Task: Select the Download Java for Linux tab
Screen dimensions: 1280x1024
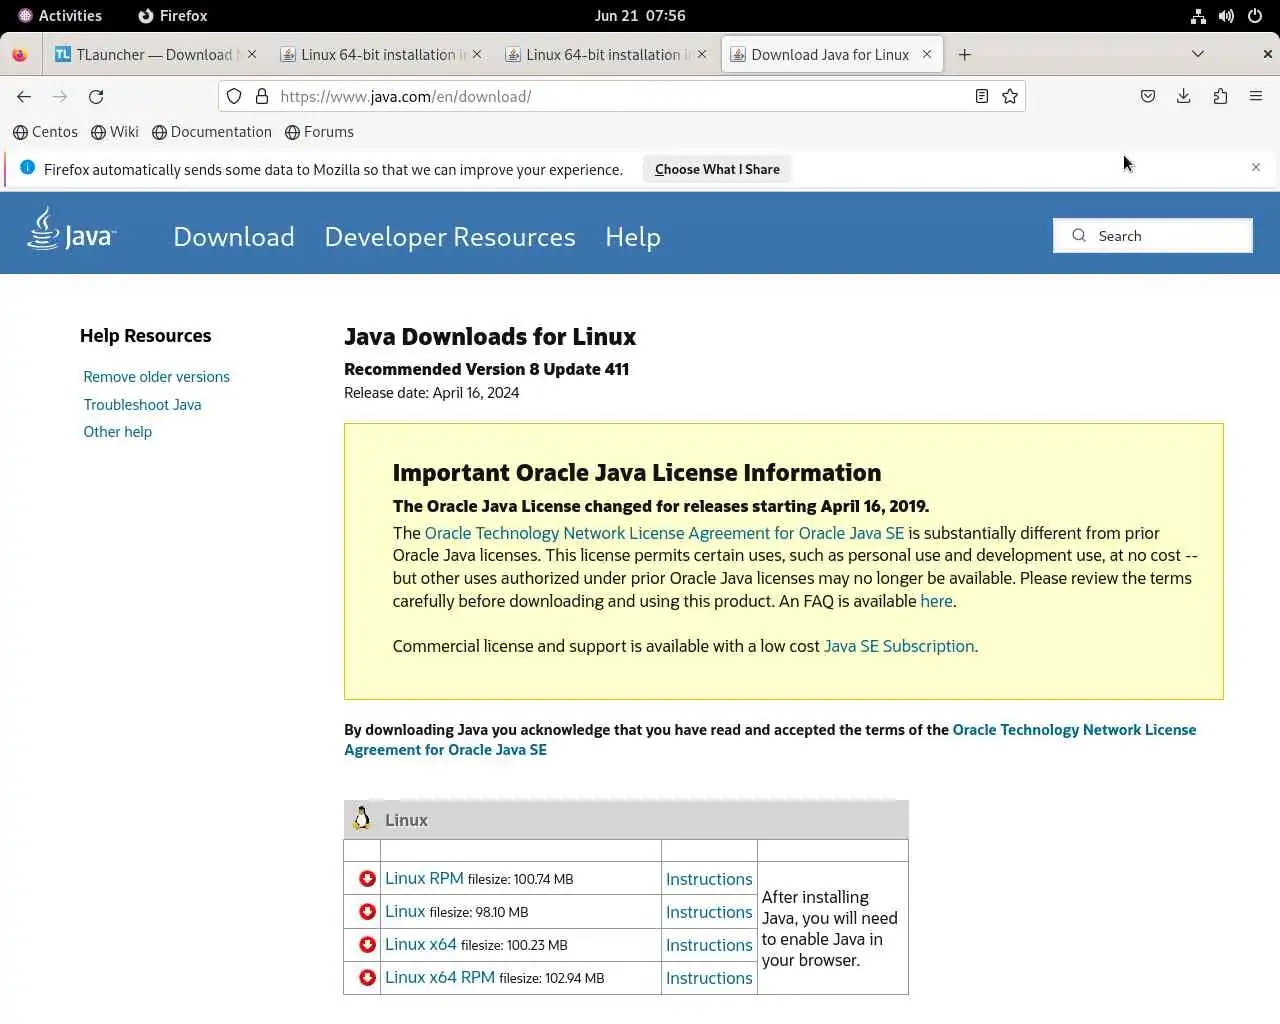Action: tap(831, 54)
